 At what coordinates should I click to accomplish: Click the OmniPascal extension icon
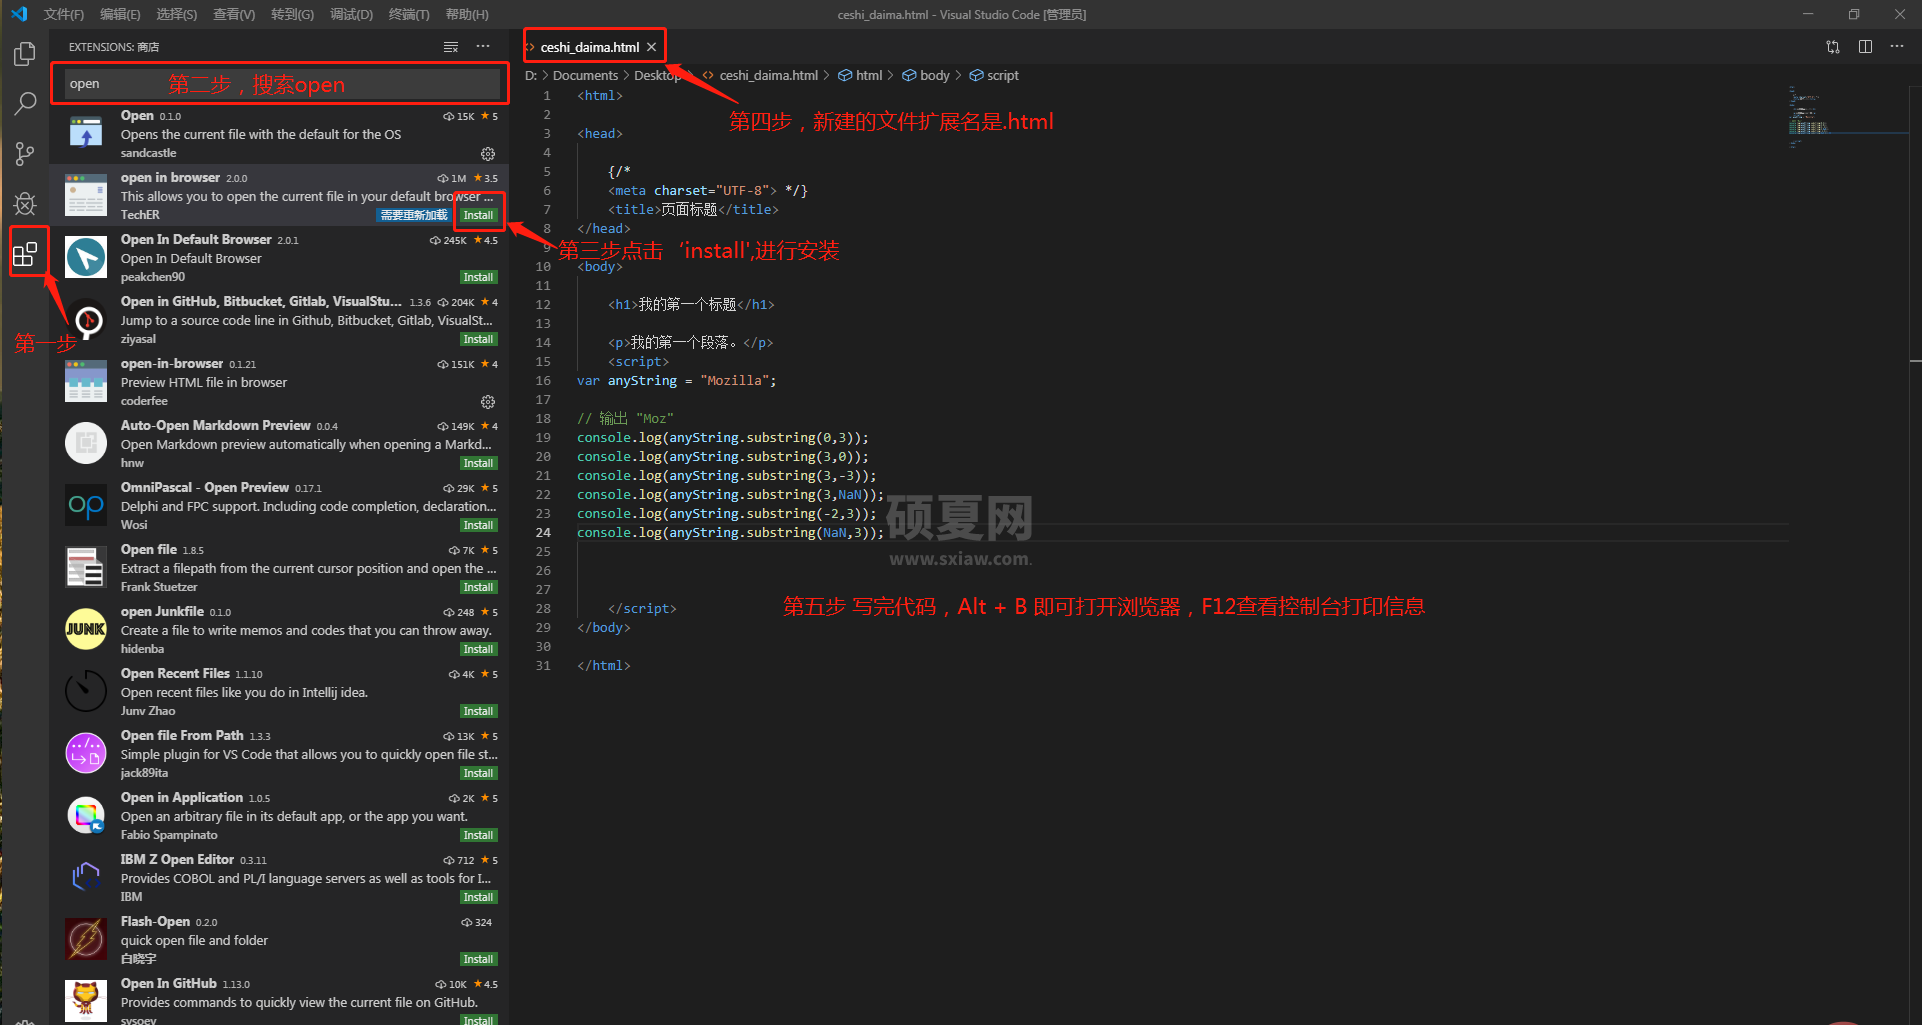pyautogui.click(x=86, y=506)
